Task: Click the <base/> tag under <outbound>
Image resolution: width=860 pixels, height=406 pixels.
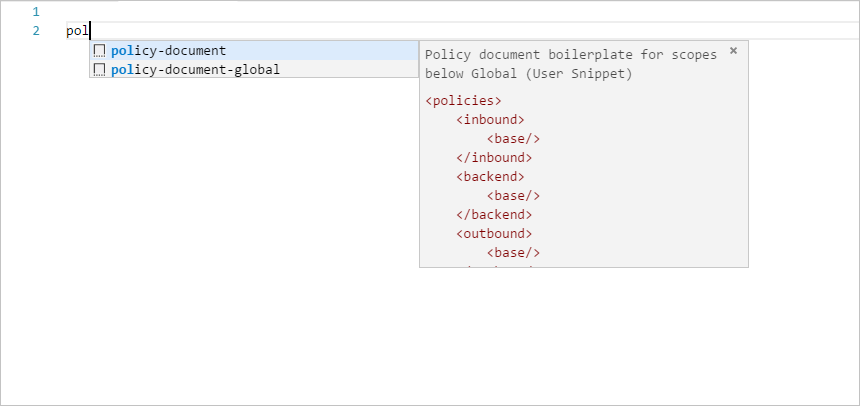Action: click(513, 252)
